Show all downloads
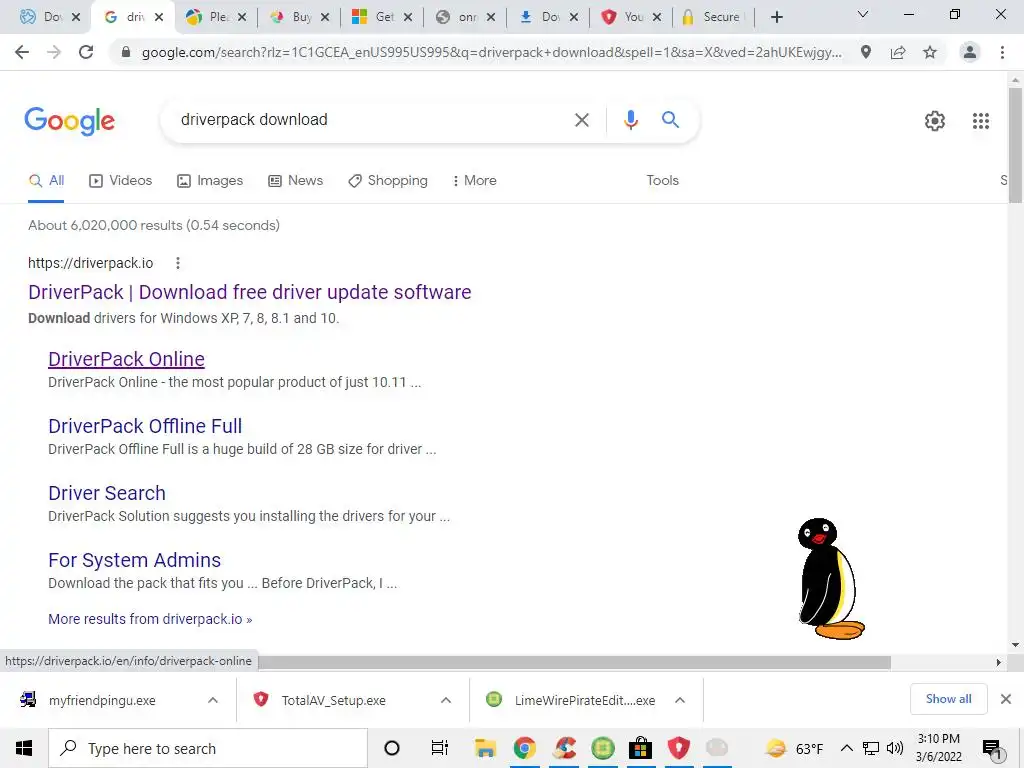 (x=948, y=699)
